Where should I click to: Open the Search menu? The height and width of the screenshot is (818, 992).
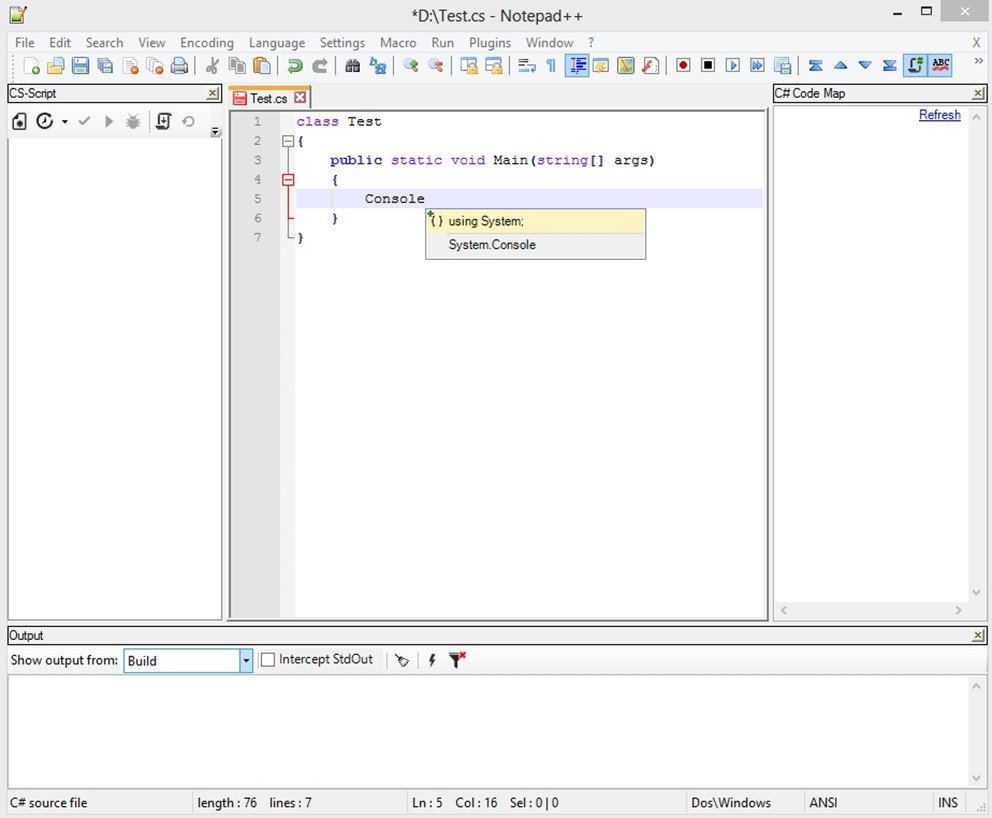(x=104, y=42)
